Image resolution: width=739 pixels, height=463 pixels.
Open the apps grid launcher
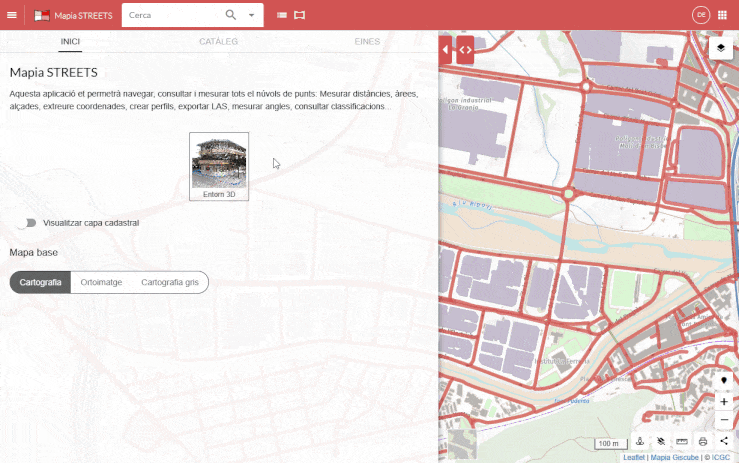pyautogui.click(x=723, y=15)
